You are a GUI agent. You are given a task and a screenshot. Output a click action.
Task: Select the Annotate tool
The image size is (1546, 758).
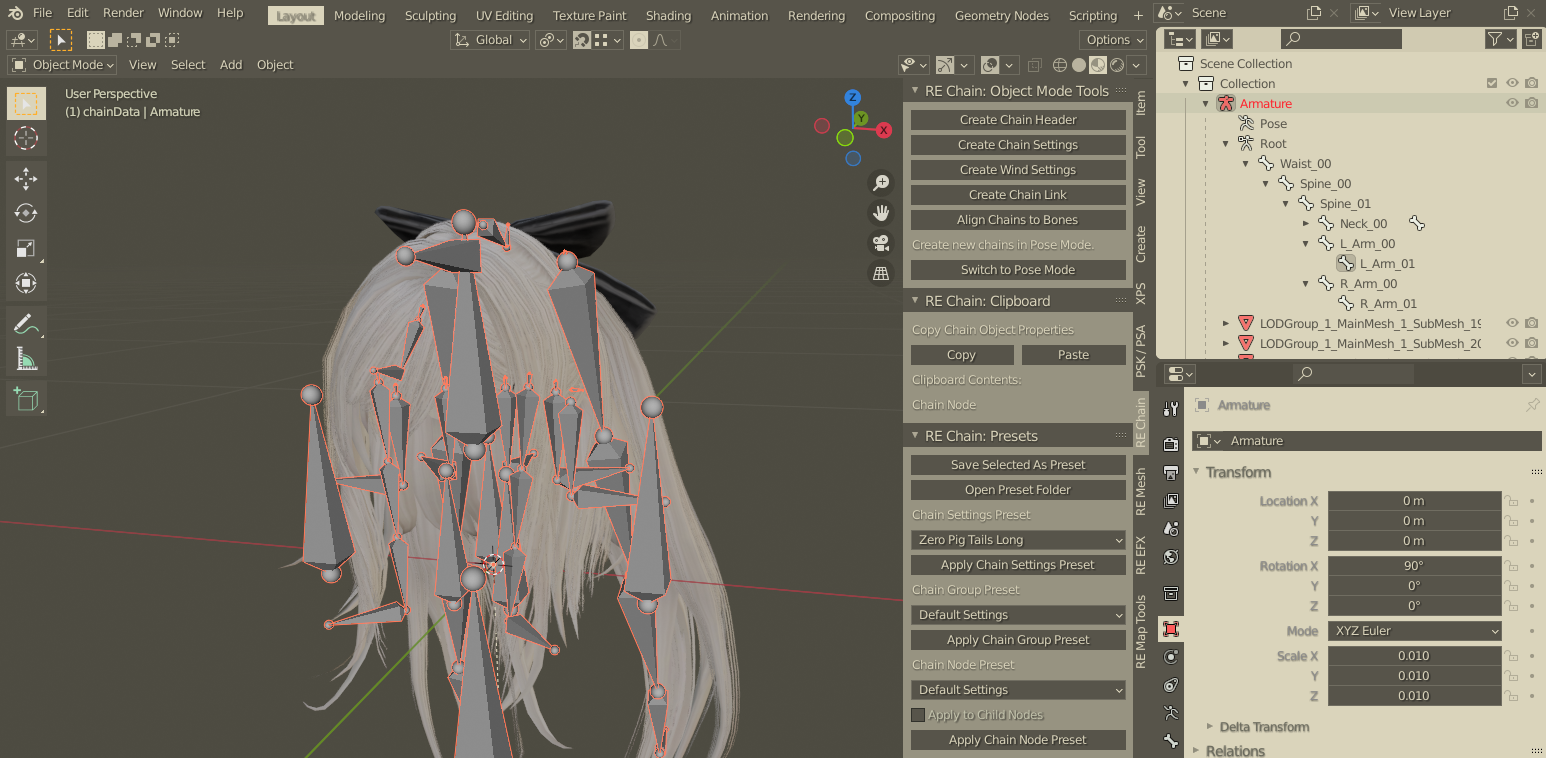pyautogui.click(x=27, y=324)
